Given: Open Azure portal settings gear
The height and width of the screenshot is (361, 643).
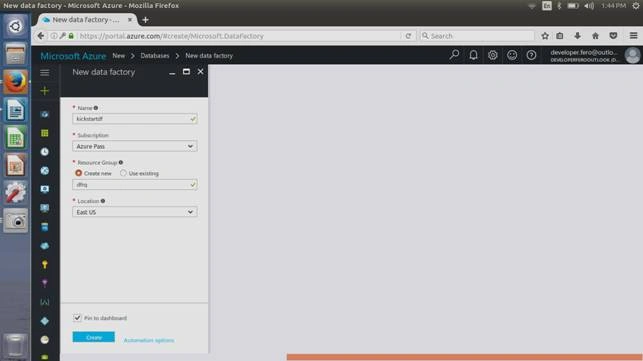Looking at the screenshot, I should 493,55.
